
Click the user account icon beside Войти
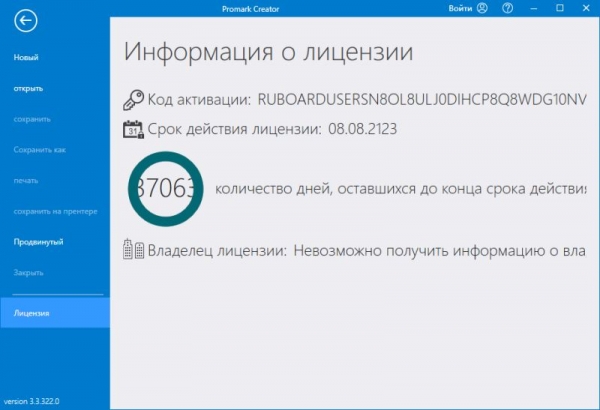coord(482,8)
